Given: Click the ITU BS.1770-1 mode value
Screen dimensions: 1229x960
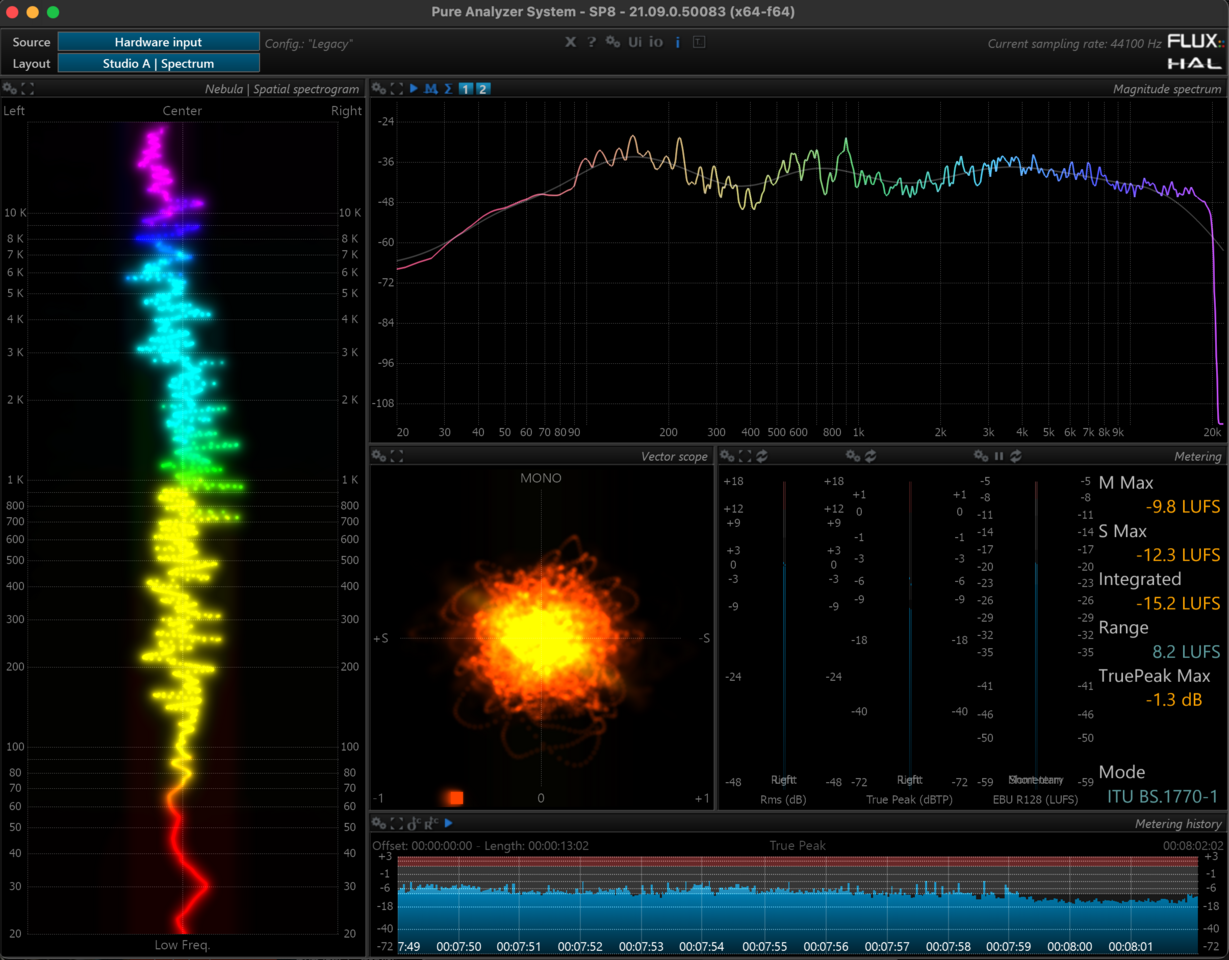Looking at the screenshot, I should (x=1162, y=797).
